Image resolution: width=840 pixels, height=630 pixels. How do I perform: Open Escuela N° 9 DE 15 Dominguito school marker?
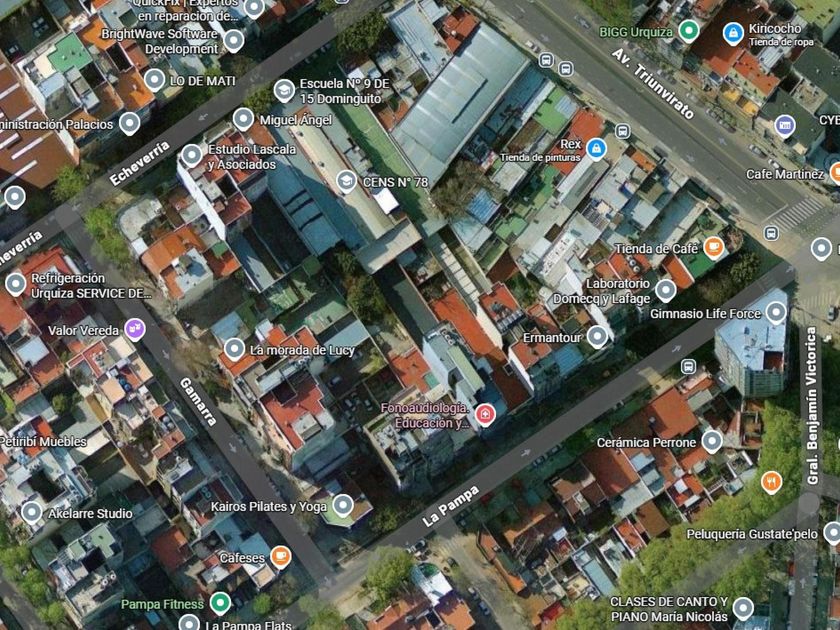(284, 90)
